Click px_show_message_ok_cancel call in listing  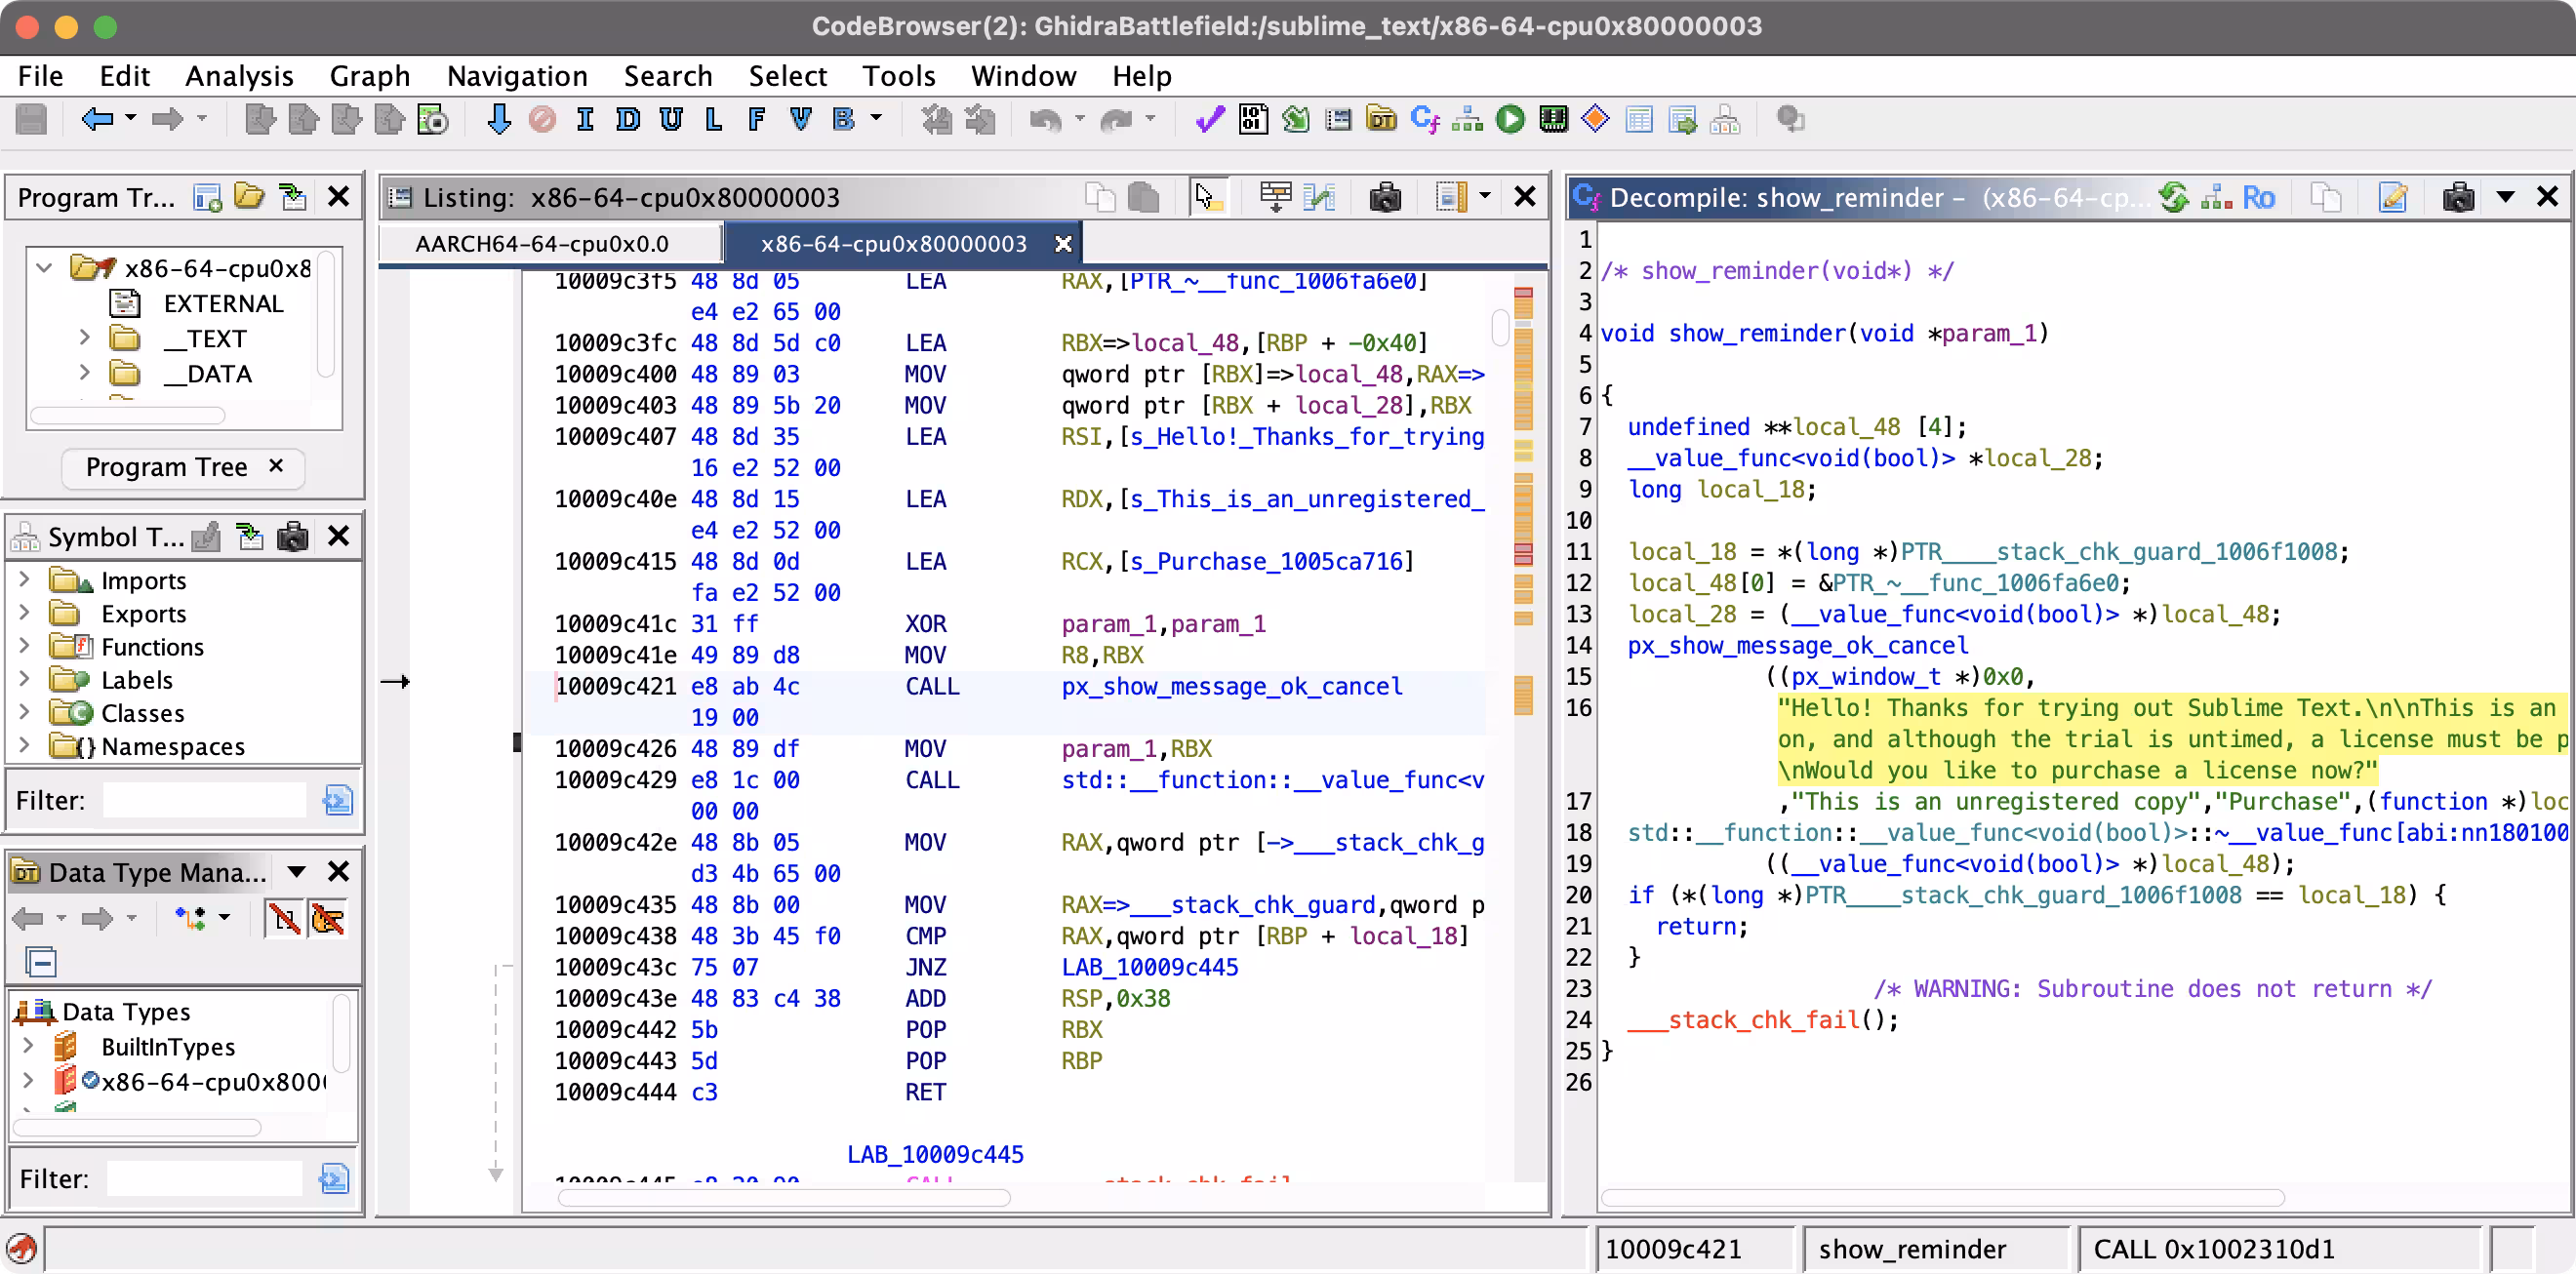click(x=1231, y=686)
